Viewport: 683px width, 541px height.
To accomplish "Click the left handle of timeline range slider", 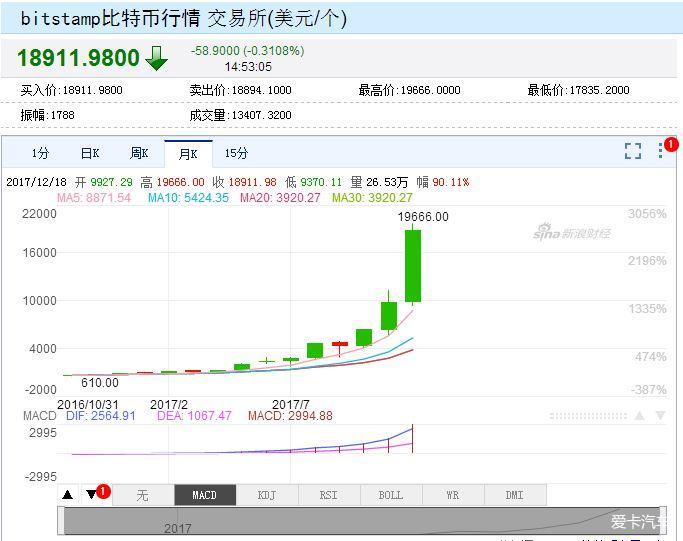I will 61,520.
